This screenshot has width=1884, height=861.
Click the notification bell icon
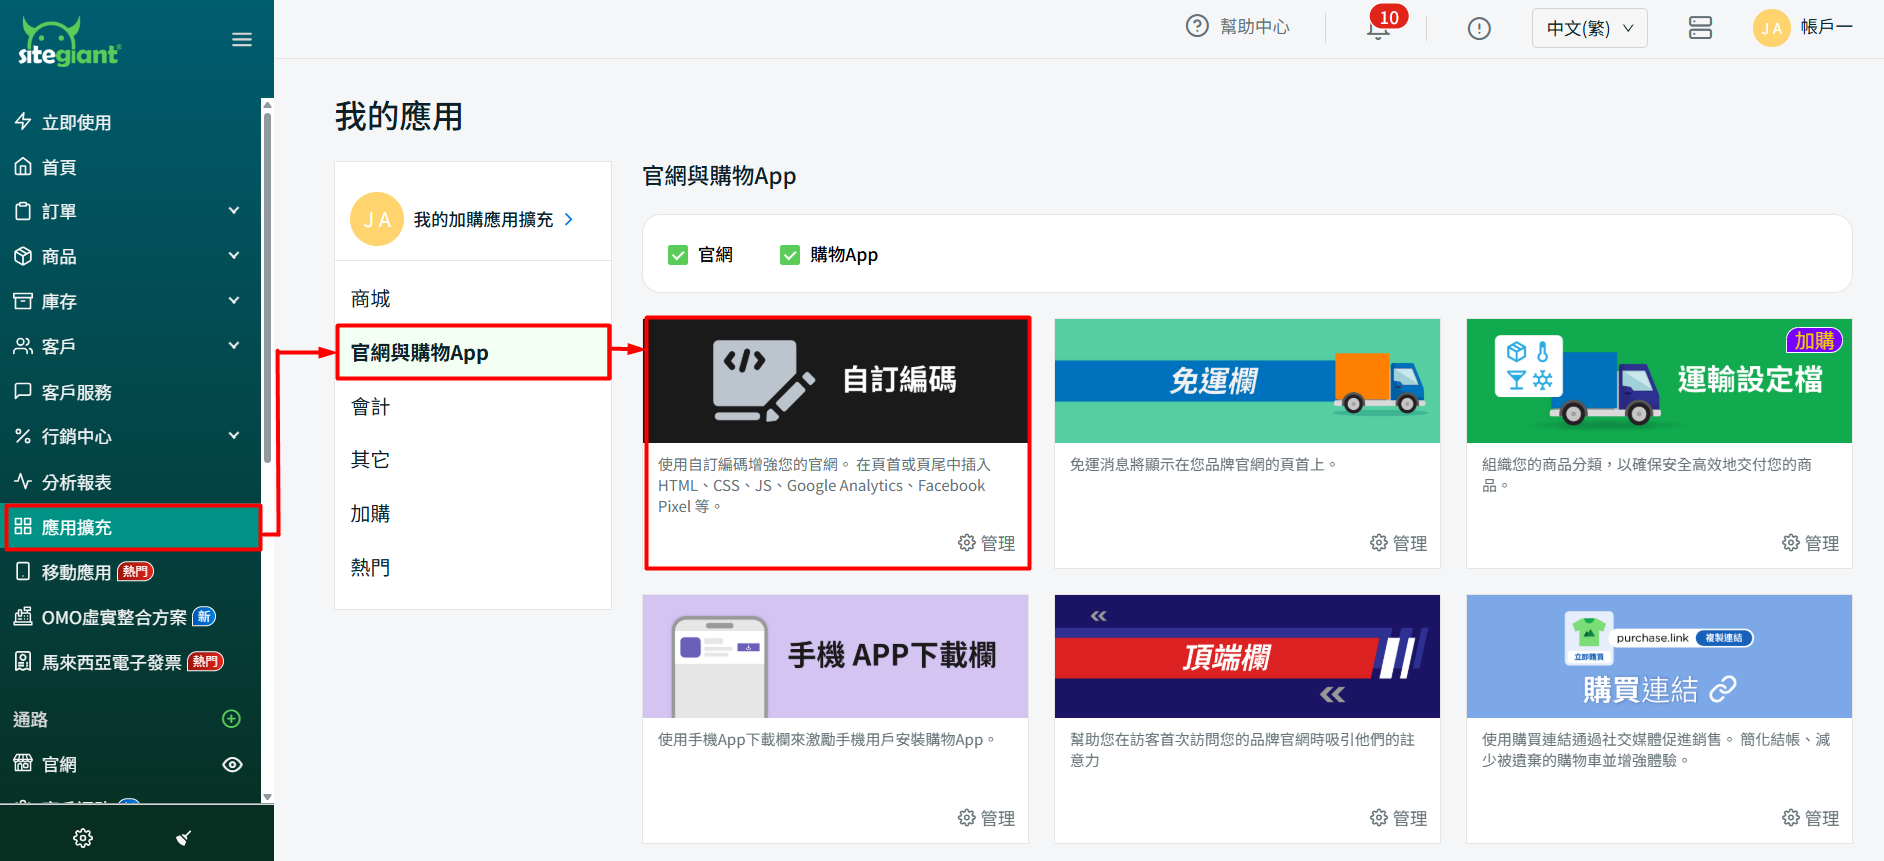1378,28
